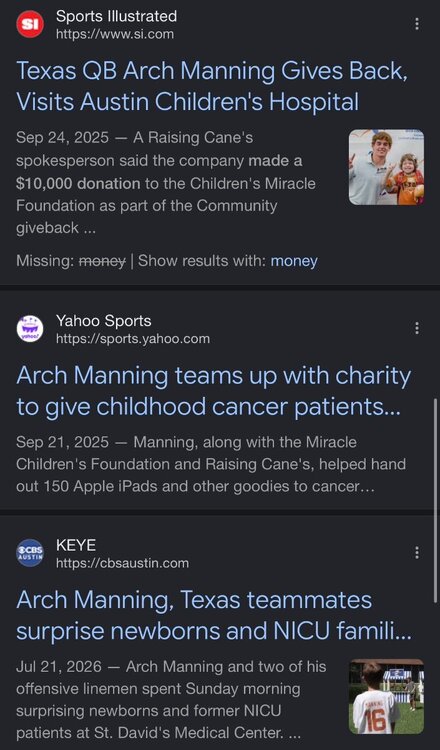Show results with 'money' link

point(294,261)
